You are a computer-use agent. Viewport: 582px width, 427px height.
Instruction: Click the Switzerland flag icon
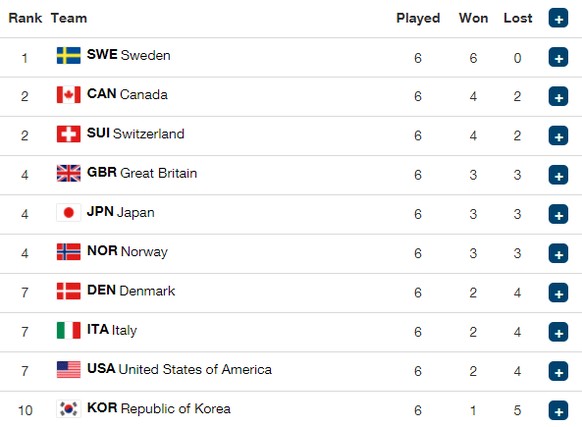(69, 134)
